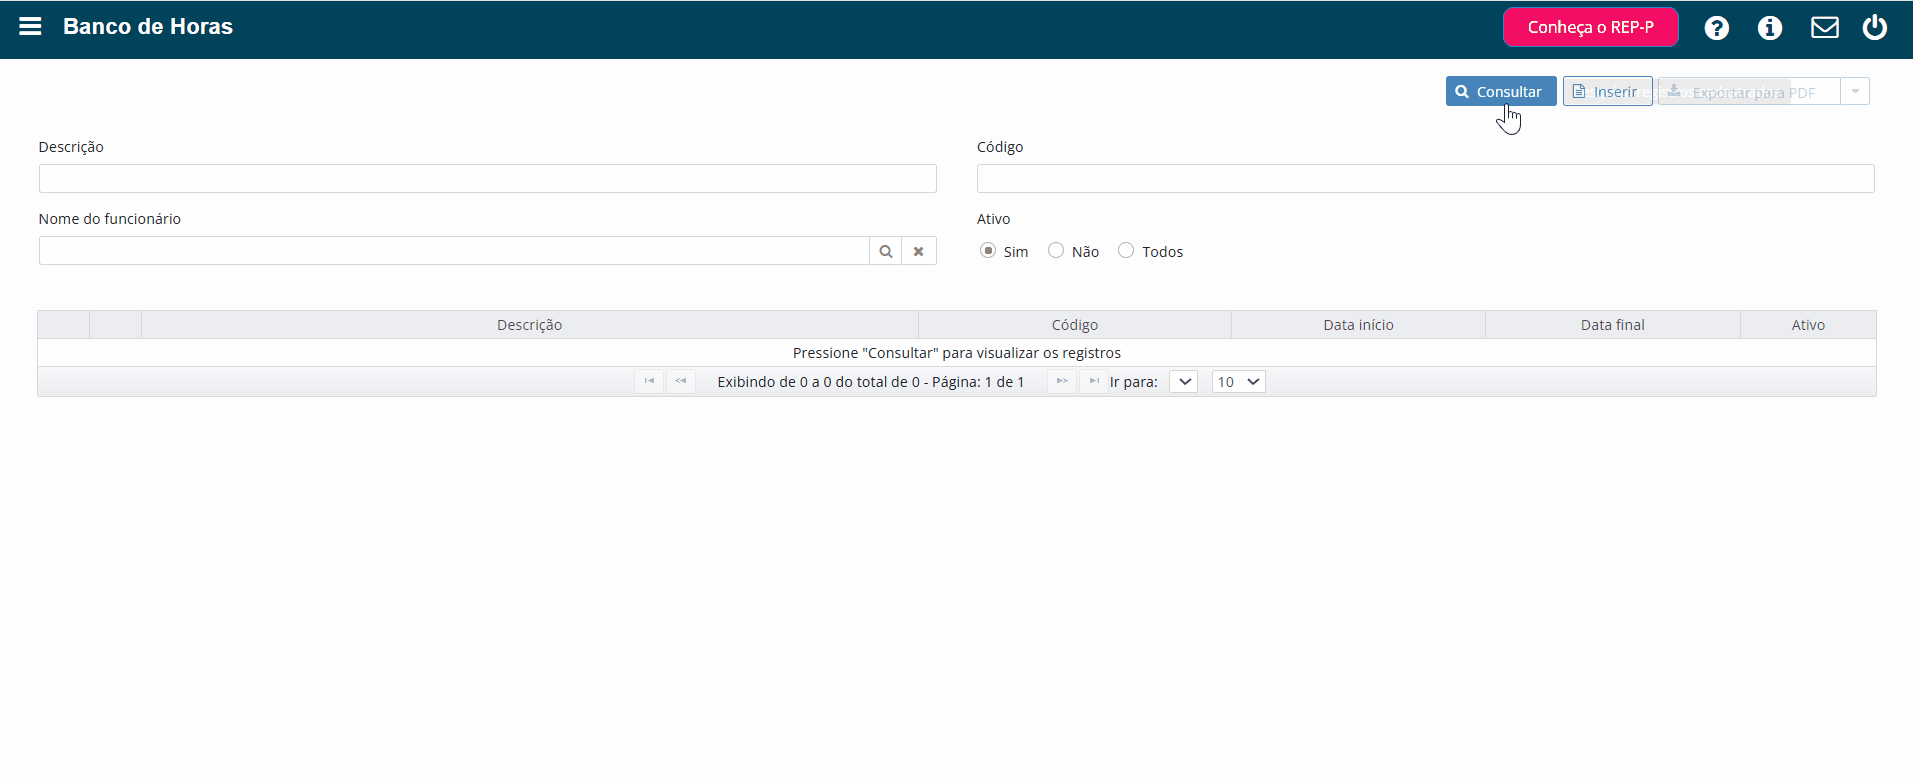Expand the export options dropdown arrow

pos(1855,91)
